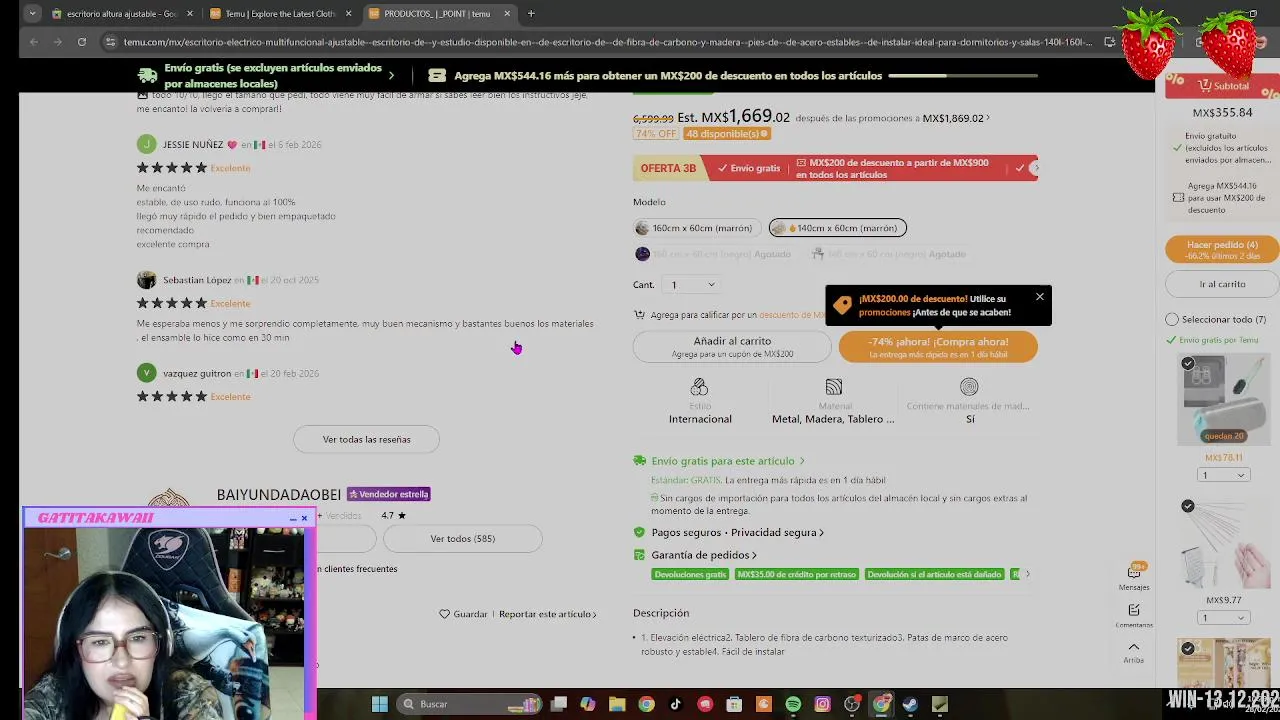Click 'Reportar este artículo' link
The width and height of the screenshot is (1280, 720).
[x=547, y=614]
